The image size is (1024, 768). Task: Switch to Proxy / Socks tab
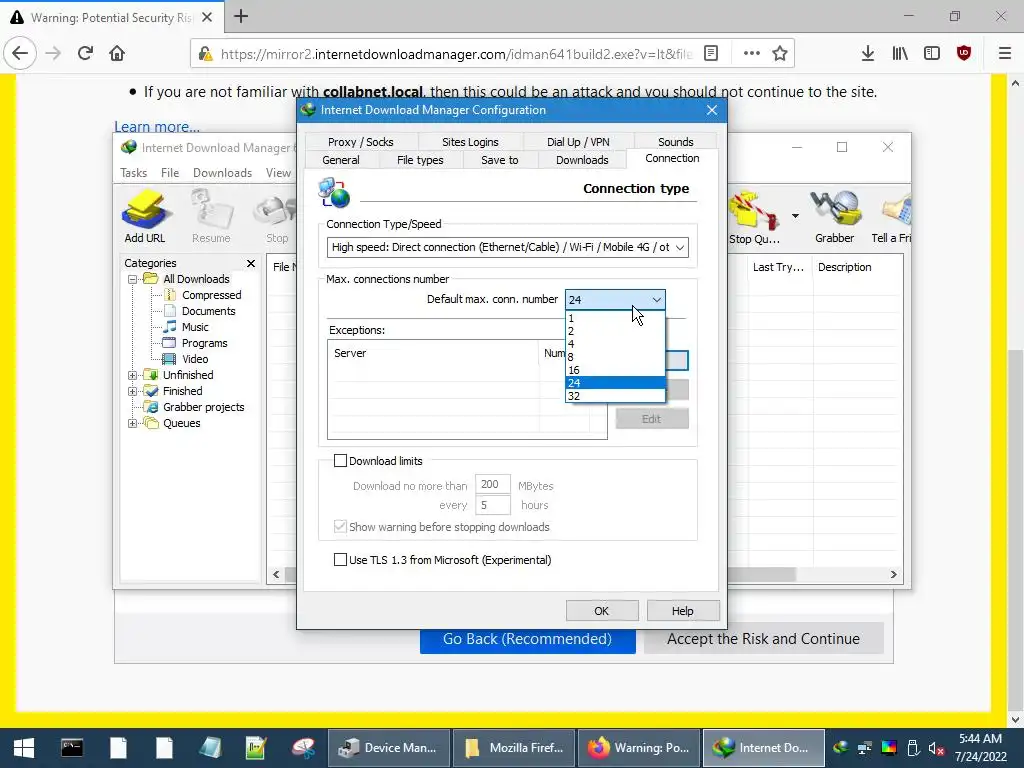[360, 142]
